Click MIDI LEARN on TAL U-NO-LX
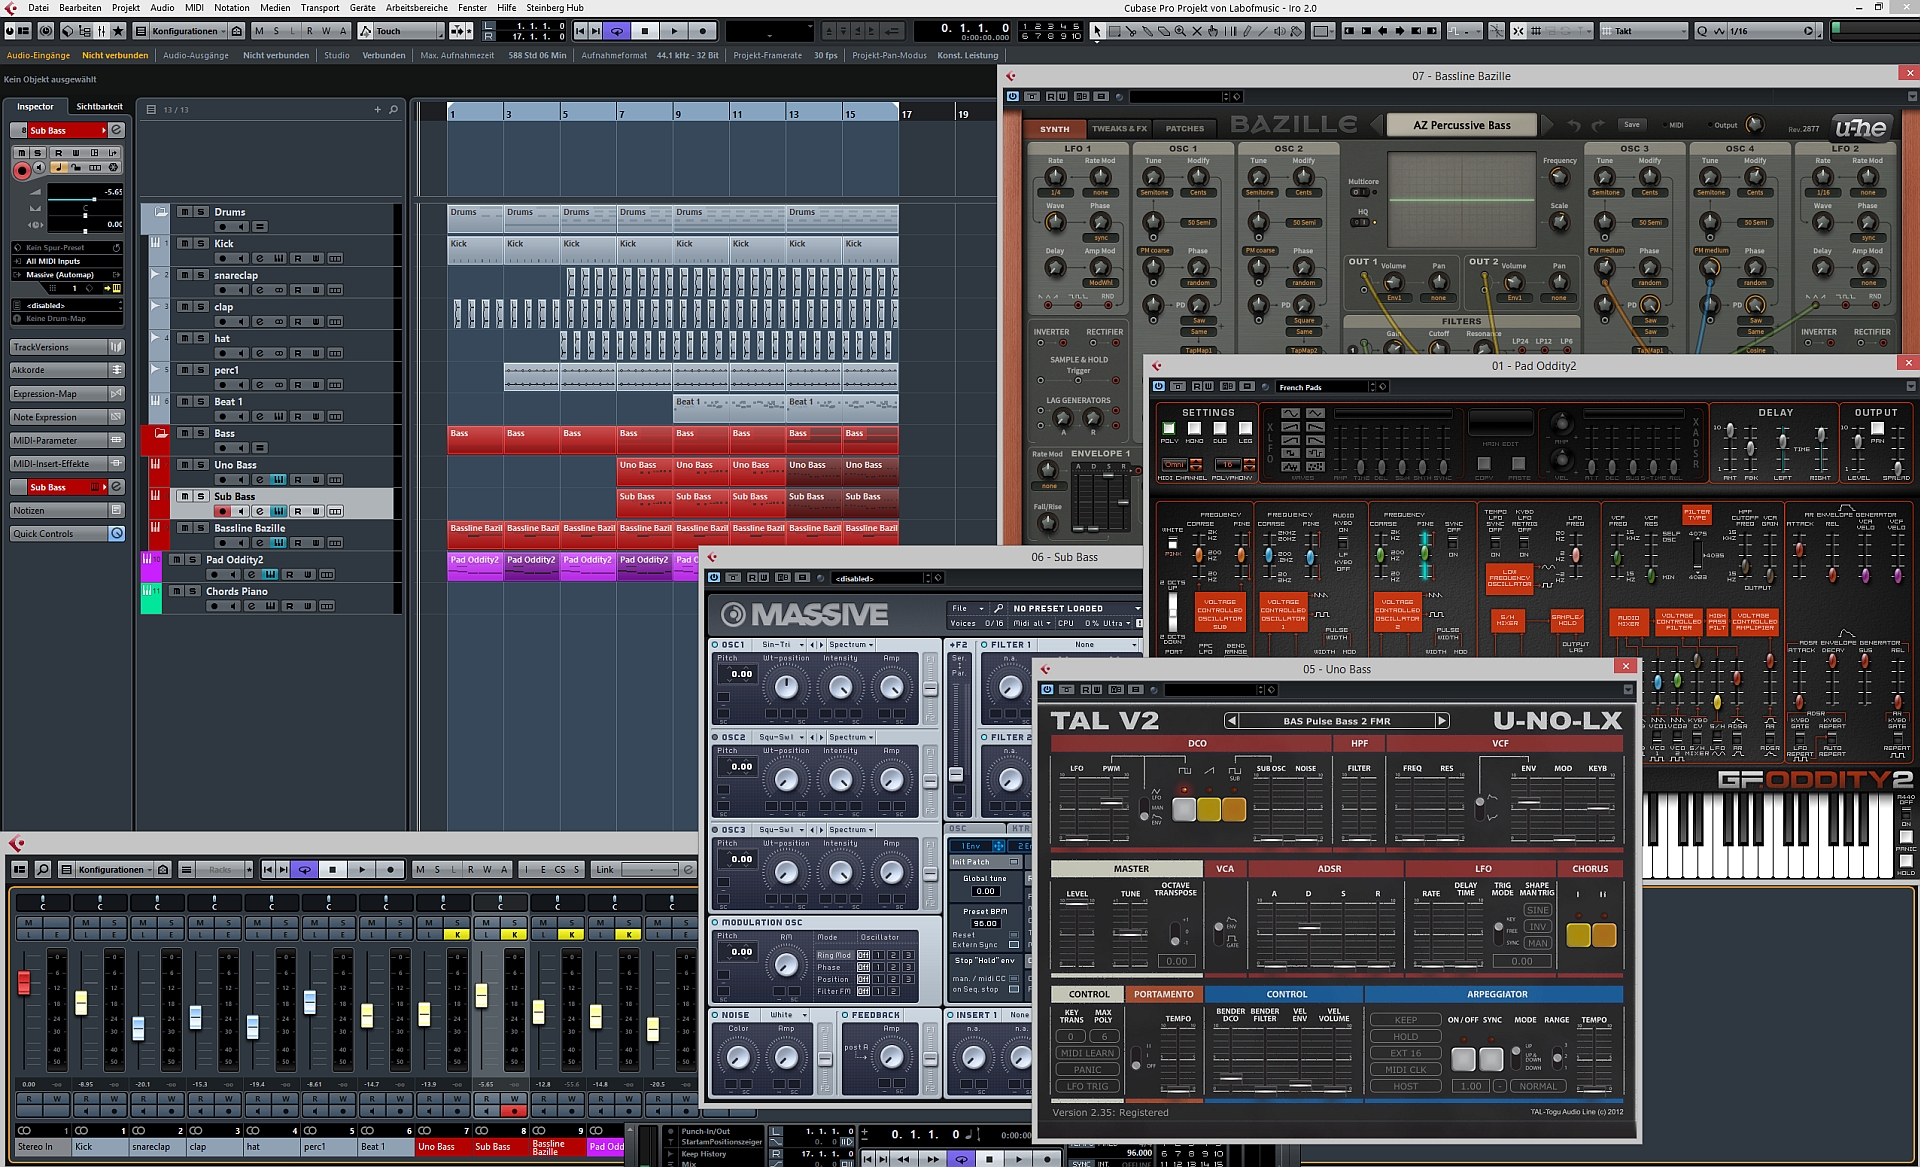 tap(1087, 1053)
